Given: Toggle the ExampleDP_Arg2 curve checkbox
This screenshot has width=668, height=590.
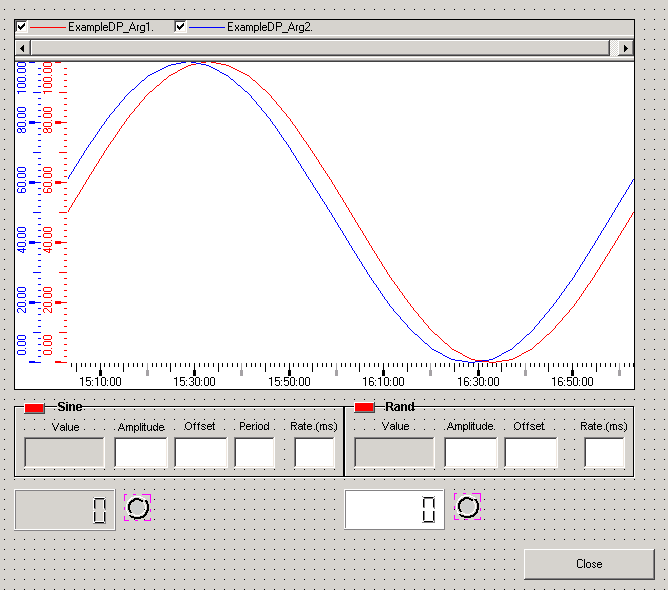Looking at the screenshot, I should tap(181, 27).
